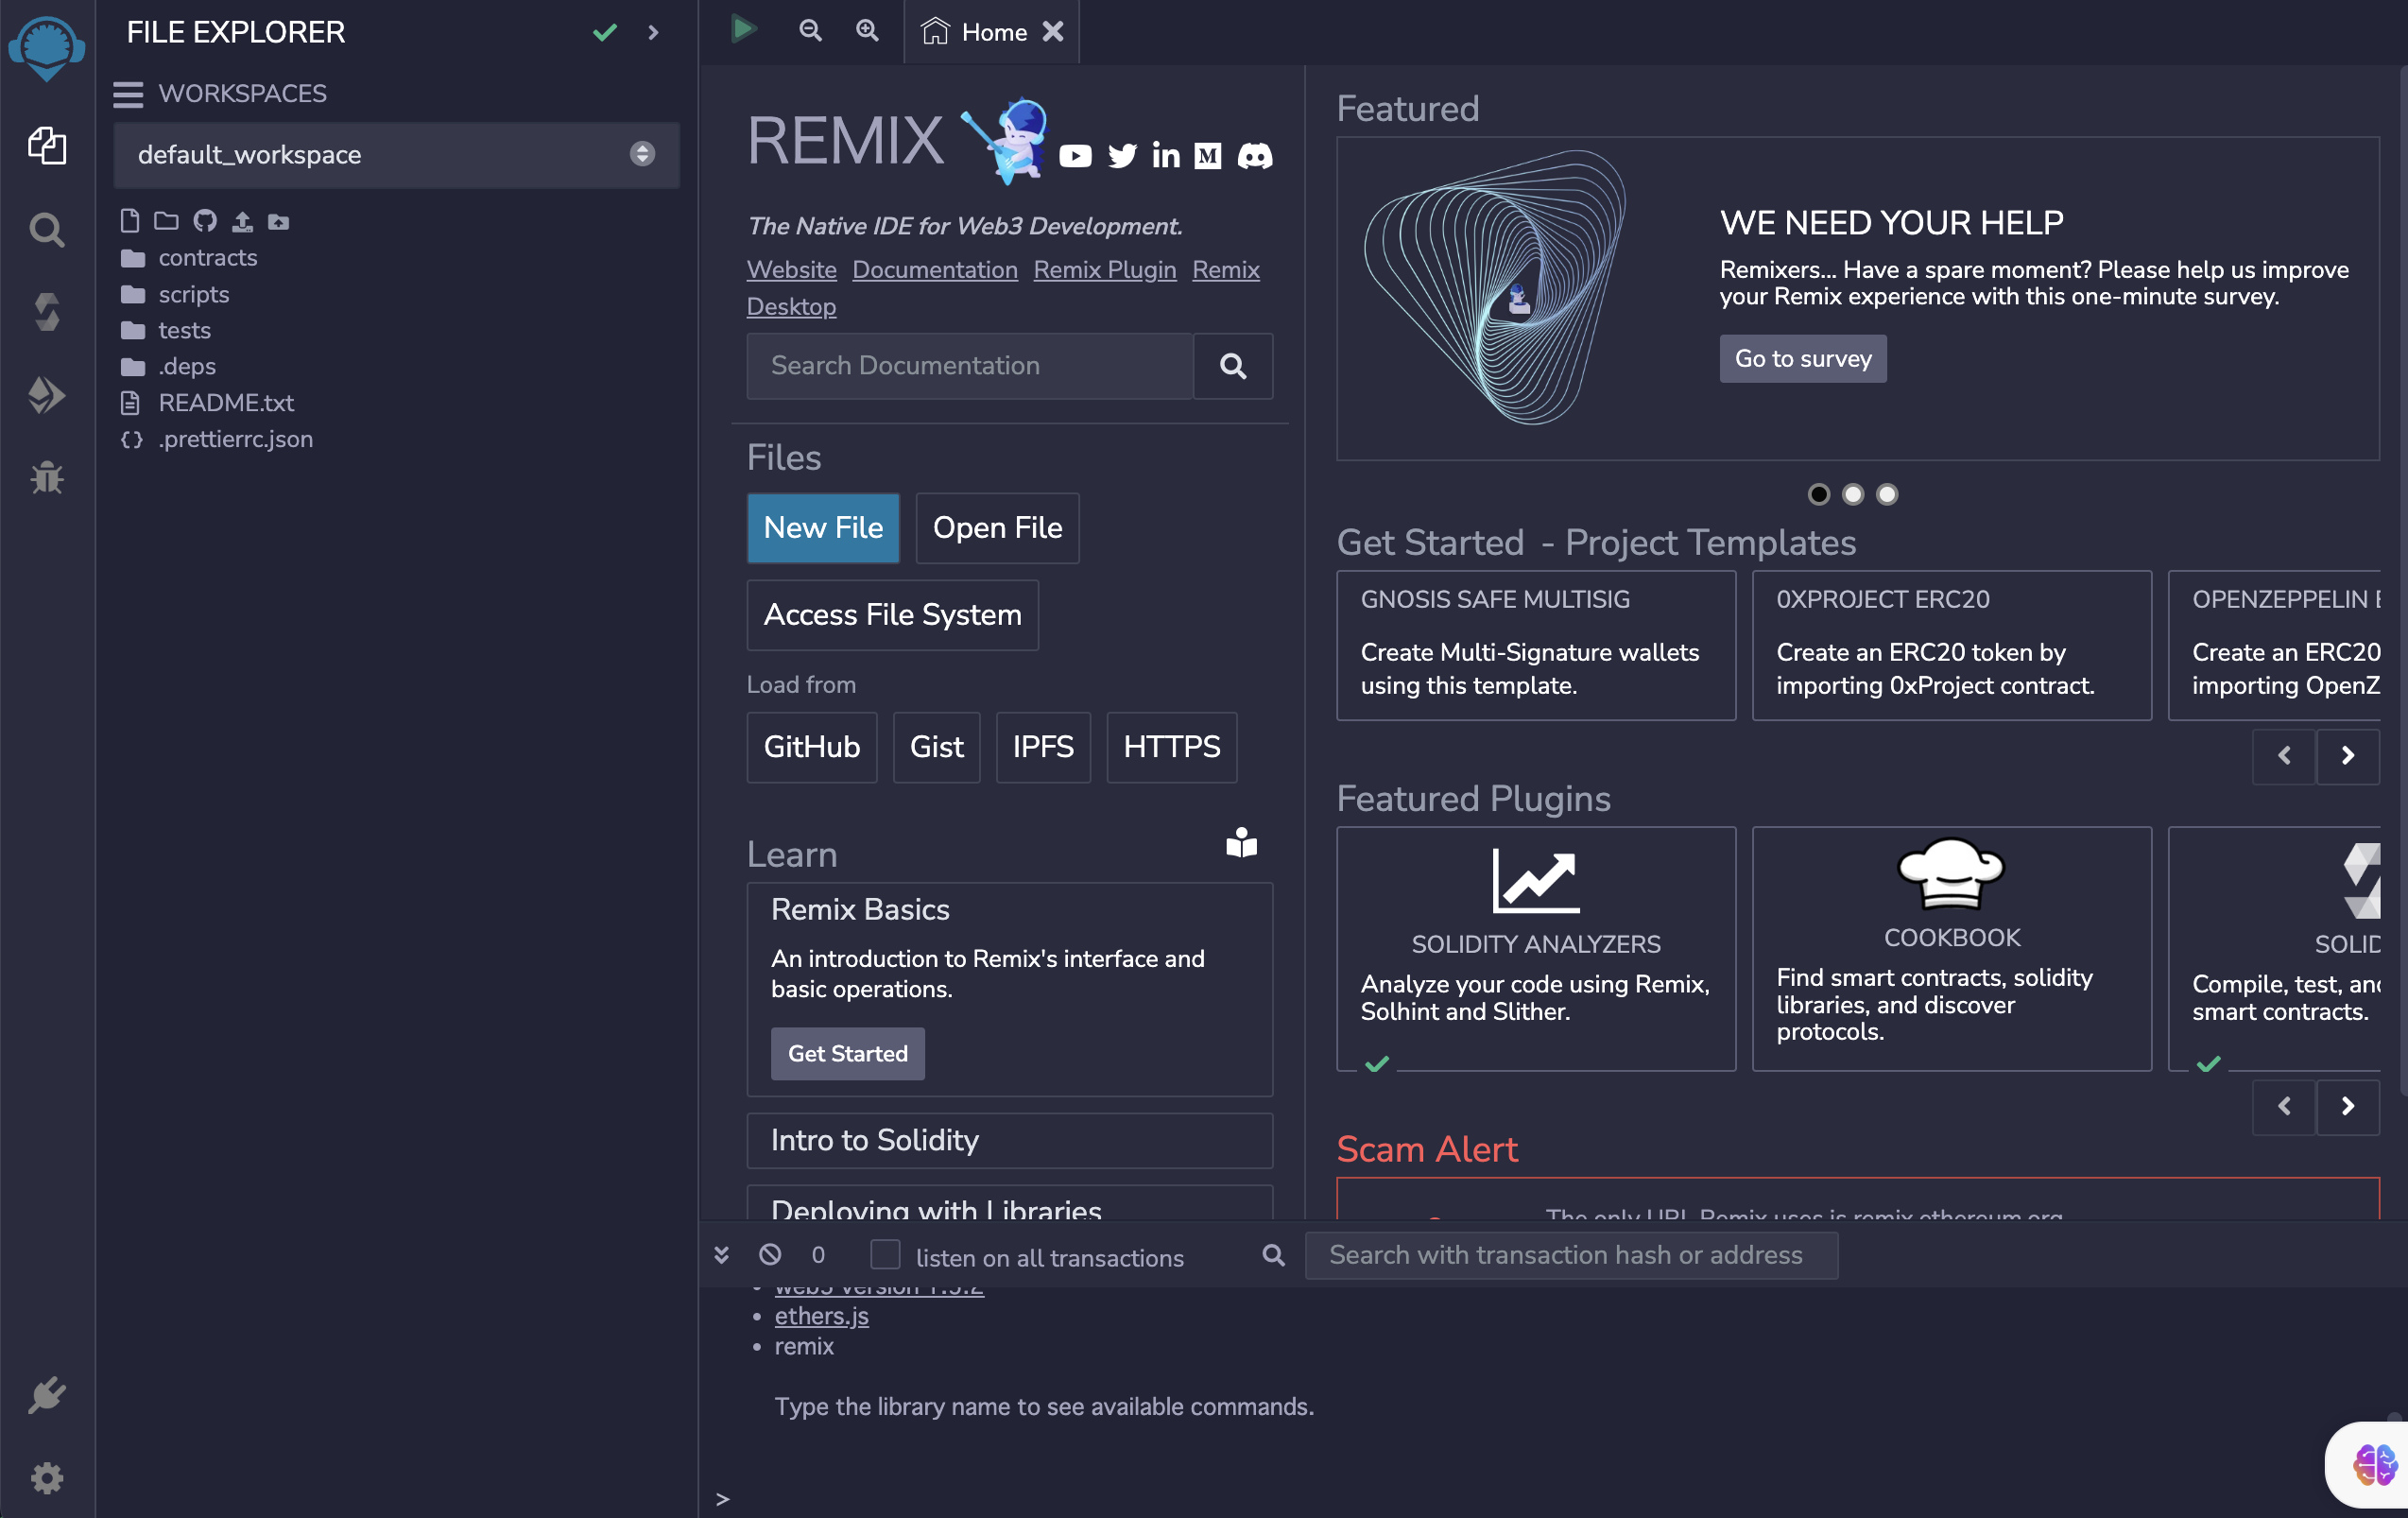Click the transaction hash search field

(1570, 1255)
